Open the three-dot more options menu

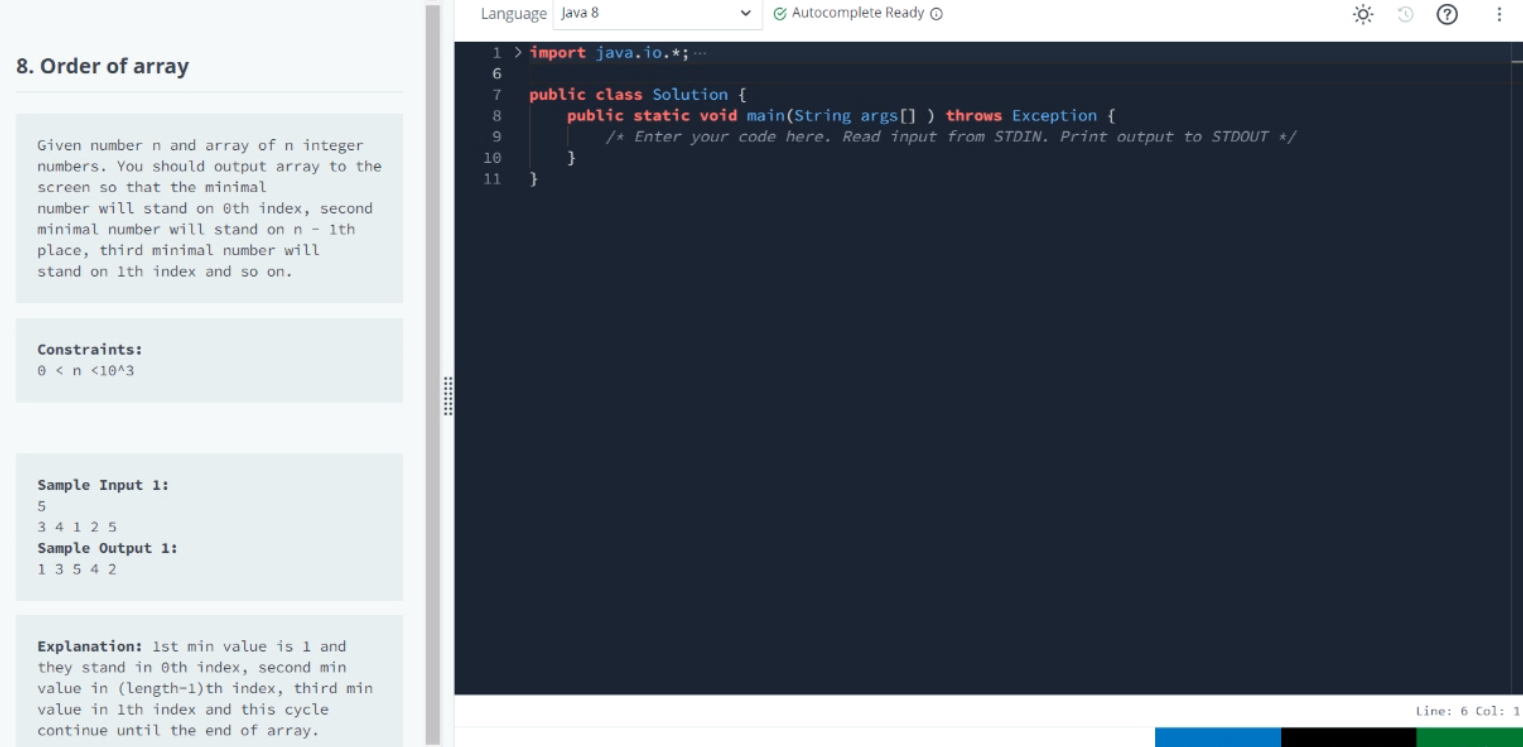pos(1499,14)
